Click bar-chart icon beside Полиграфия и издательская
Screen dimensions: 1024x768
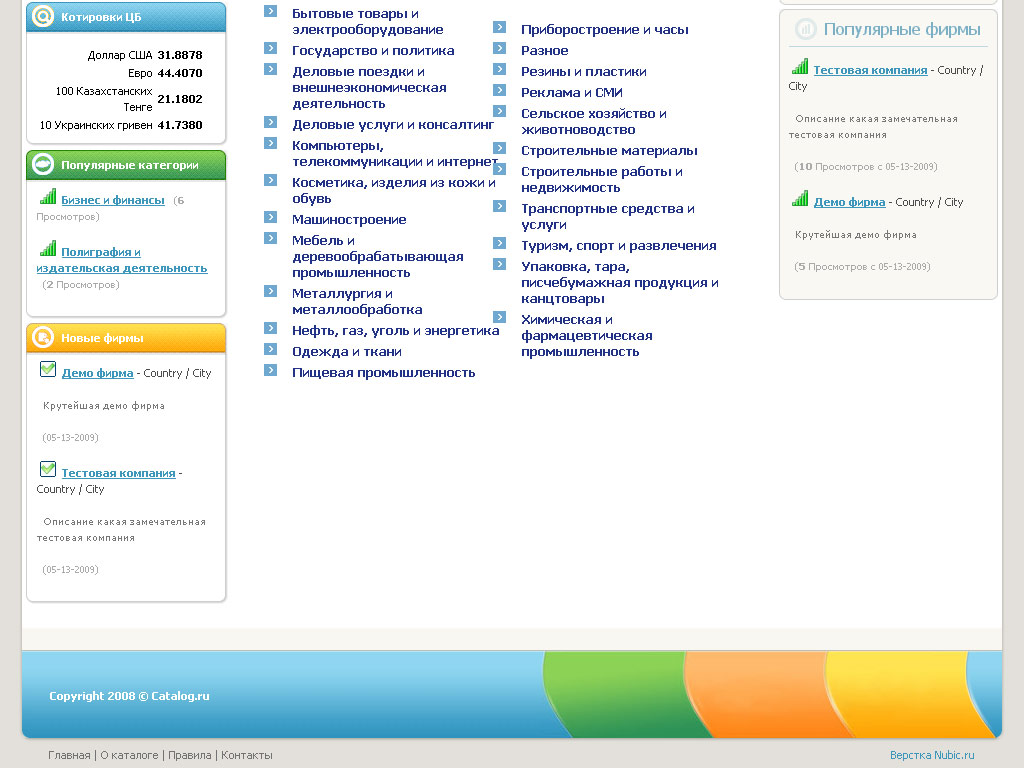[x=48, y=248]
